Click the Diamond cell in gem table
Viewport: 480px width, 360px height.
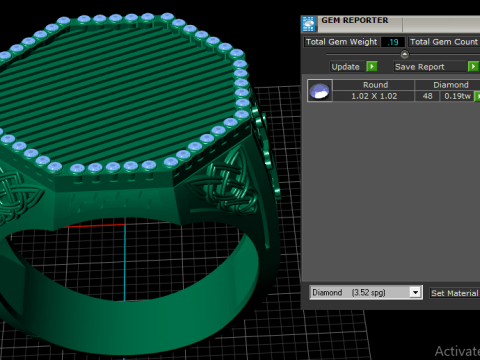point(448,85)
